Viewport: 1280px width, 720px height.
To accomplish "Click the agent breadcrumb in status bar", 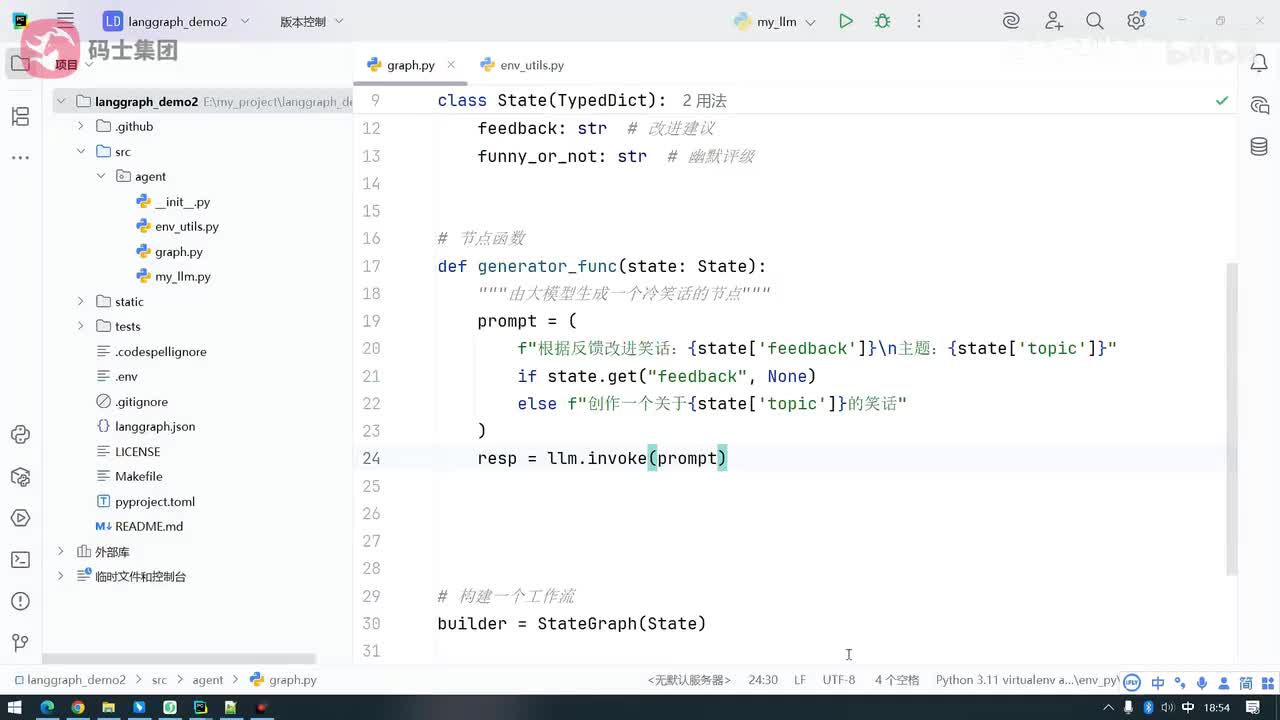I will point(208,680).
